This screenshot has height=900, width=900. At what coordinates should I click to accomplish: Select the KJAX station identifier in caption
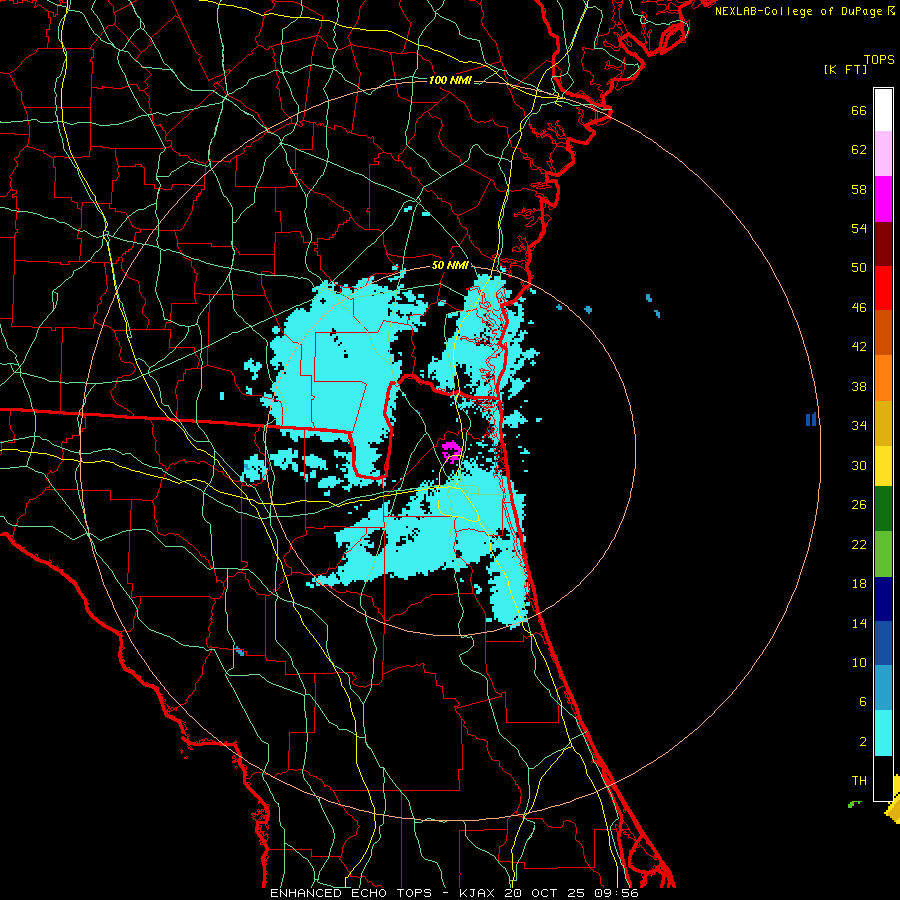point(476,893)
